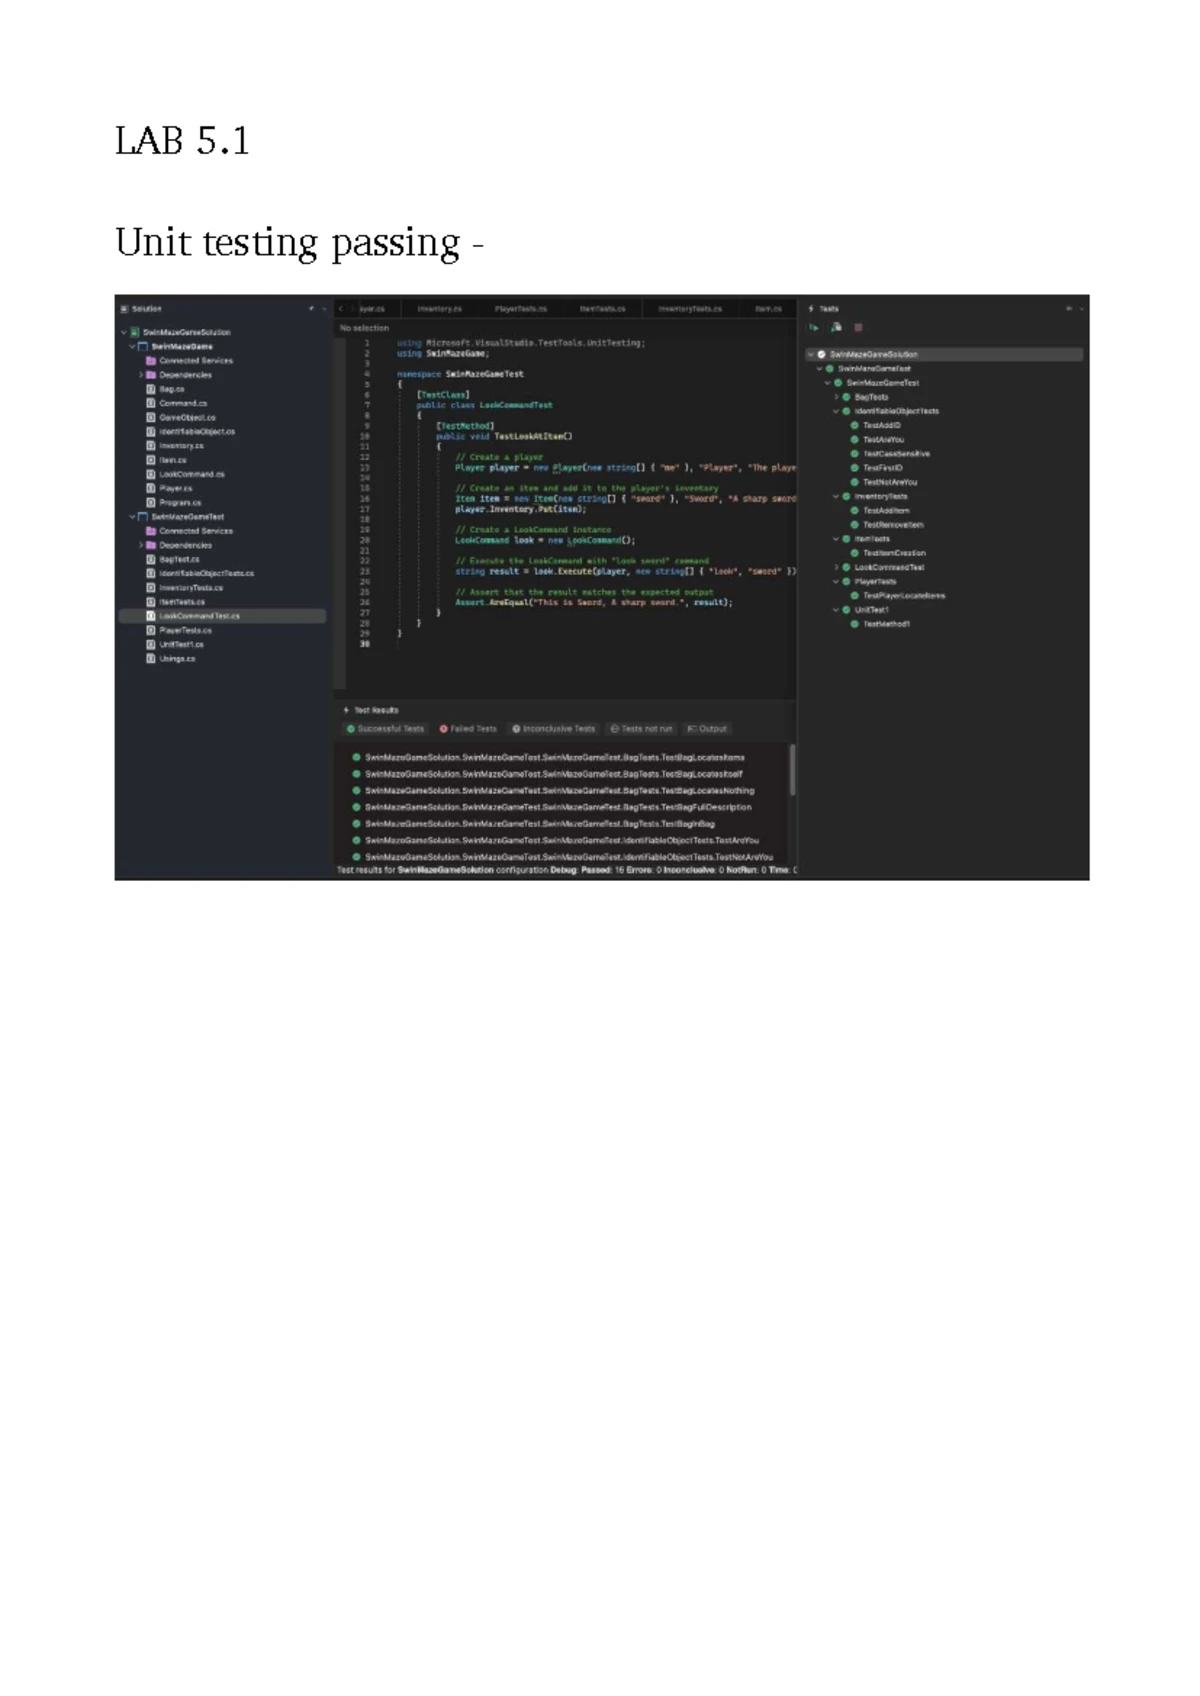Click the Tests not run filter button
This screenshot has width=1200, height=1696.
point(641,729)
